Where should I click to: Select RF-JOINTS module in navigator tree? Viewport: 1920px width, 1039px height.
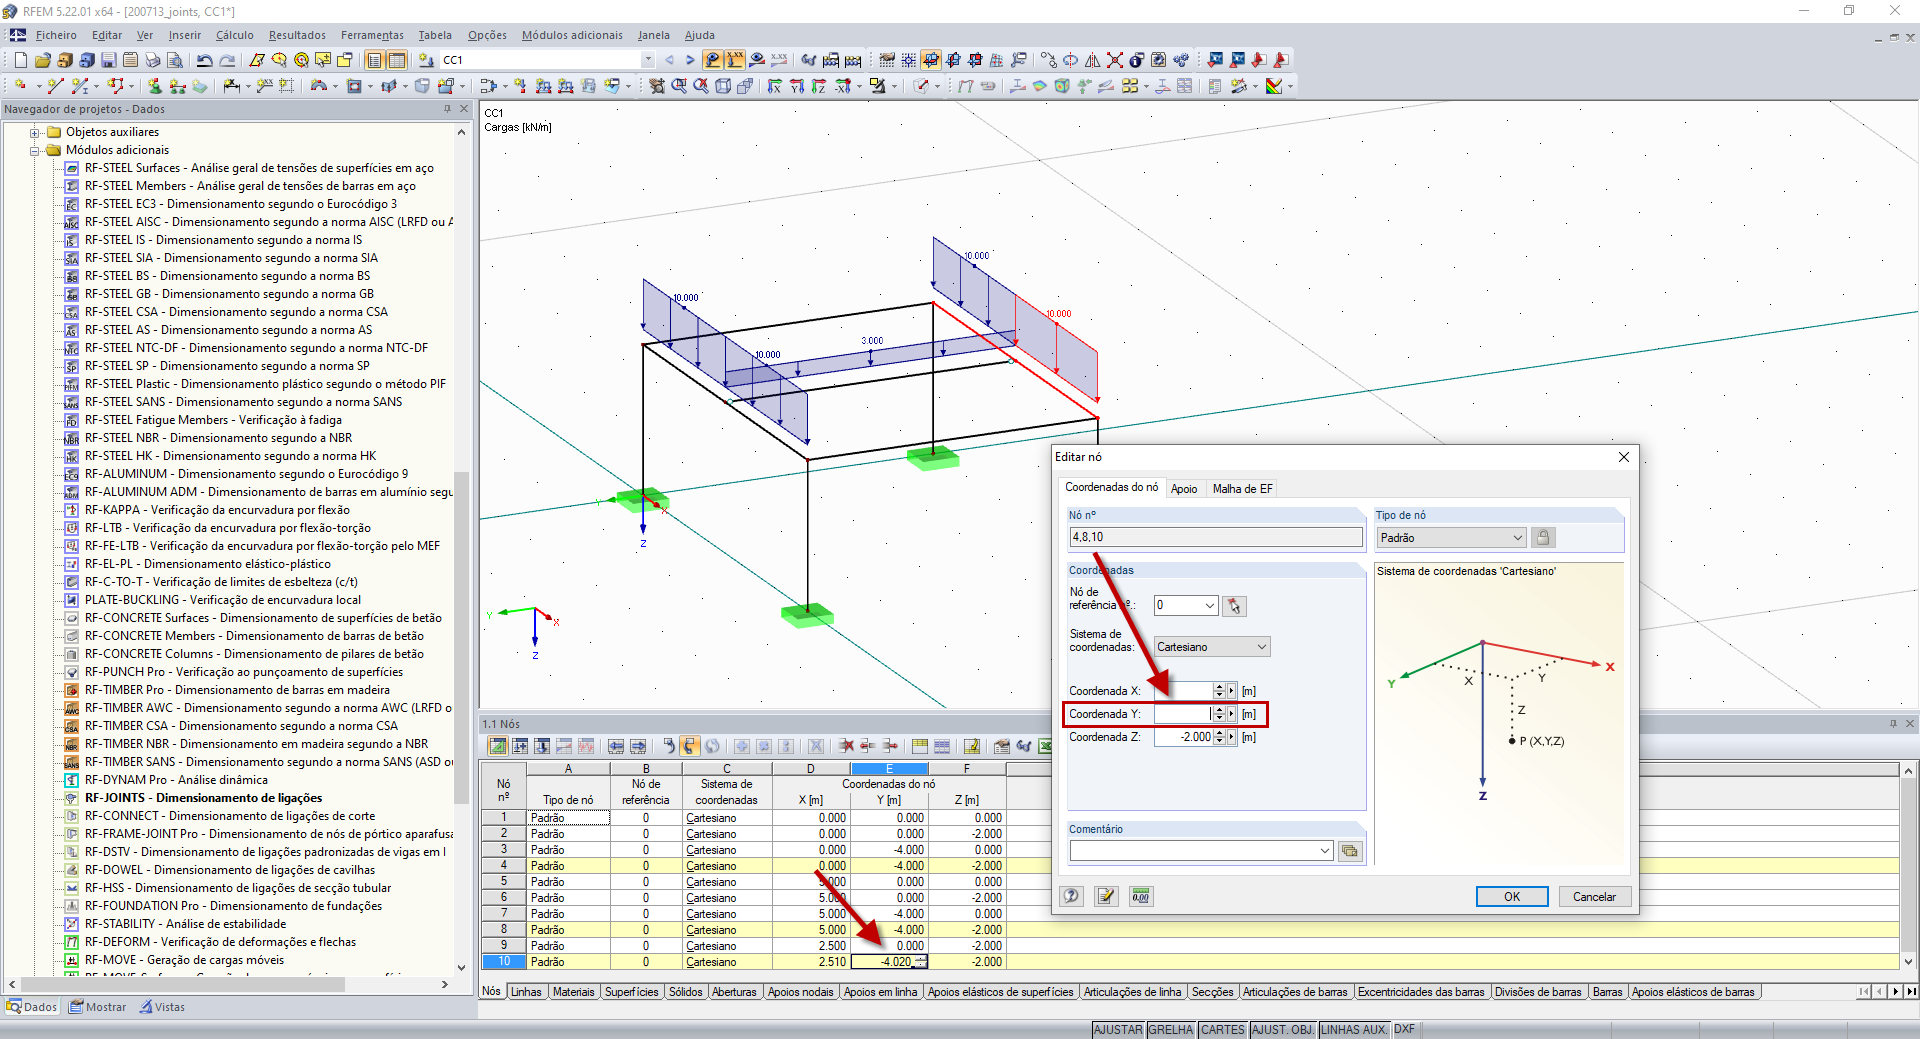203,798
